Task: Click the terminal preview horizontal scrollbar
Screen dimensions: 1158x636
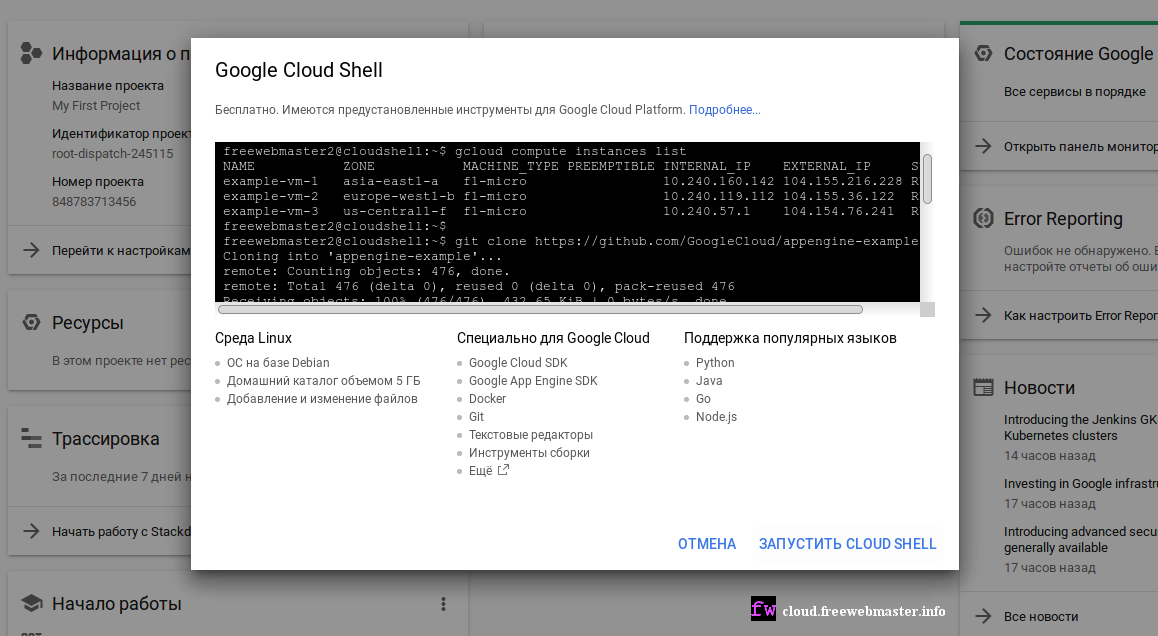Action: pyautogui.click(x=540, y=310)
